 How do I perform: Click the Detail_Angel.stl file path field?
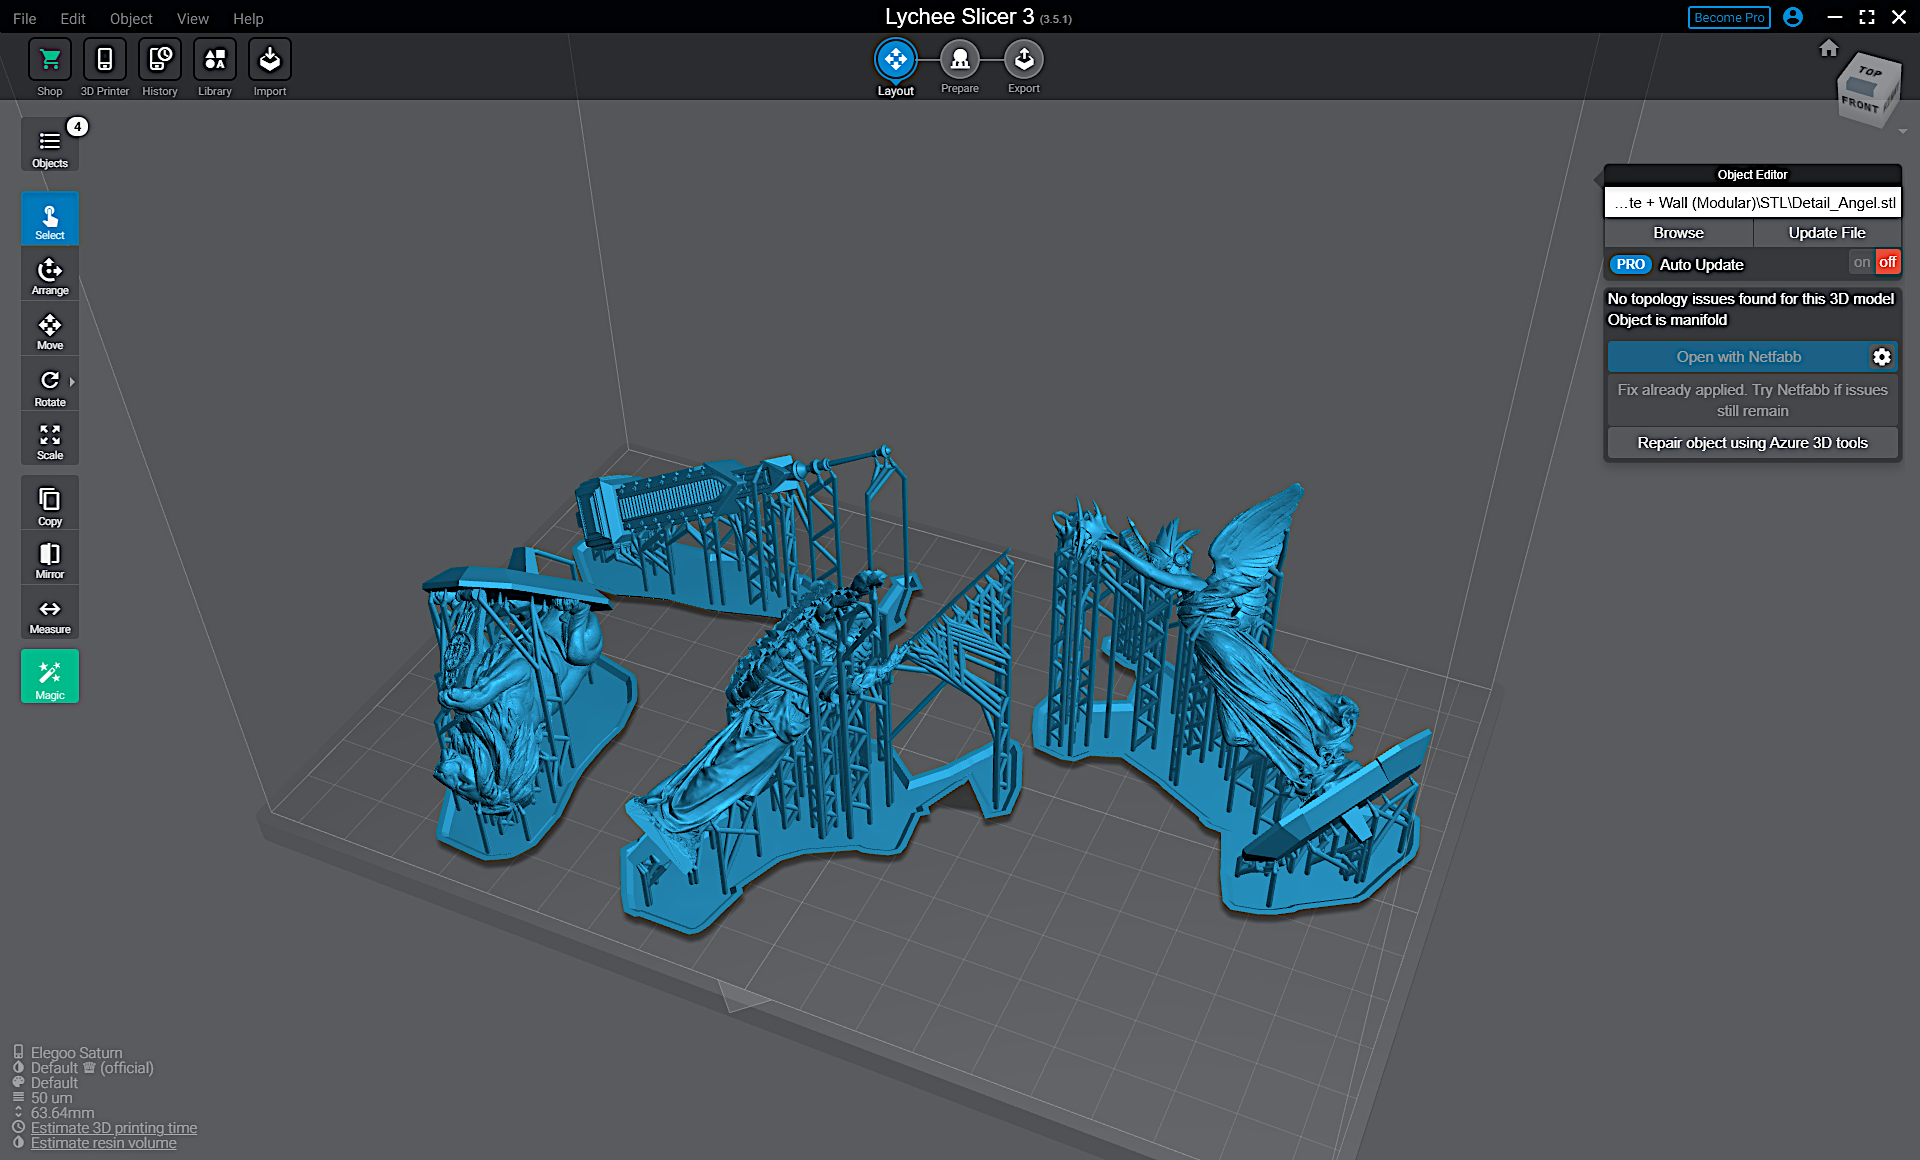tap(1752, 203)
